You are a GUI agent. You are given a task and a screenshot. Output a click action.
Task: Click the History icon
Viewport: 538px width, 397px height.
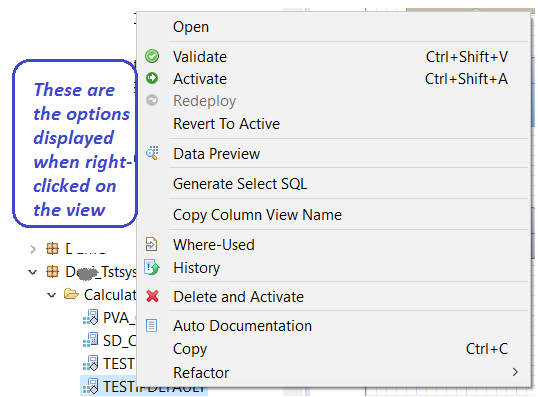152,267
